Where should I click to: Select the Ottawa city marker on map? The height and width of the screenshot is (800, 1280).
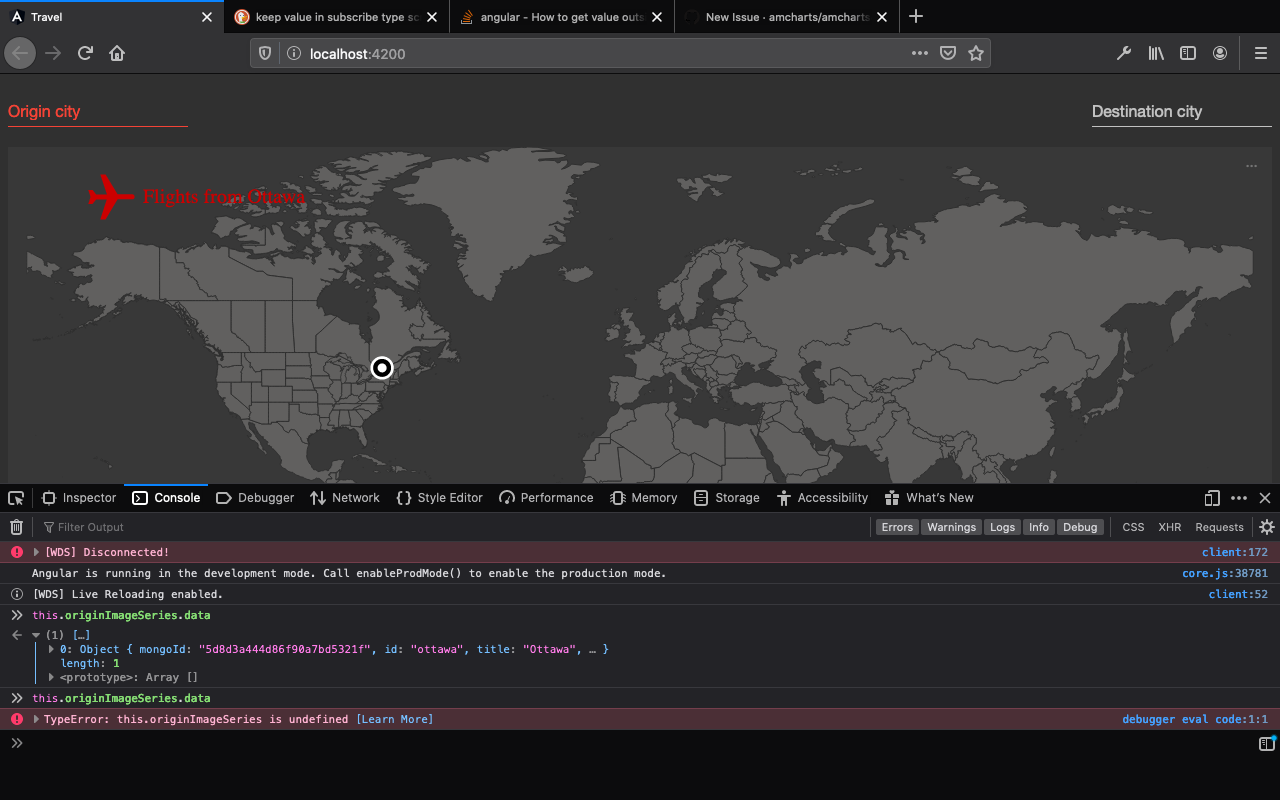tap(382, 368)
